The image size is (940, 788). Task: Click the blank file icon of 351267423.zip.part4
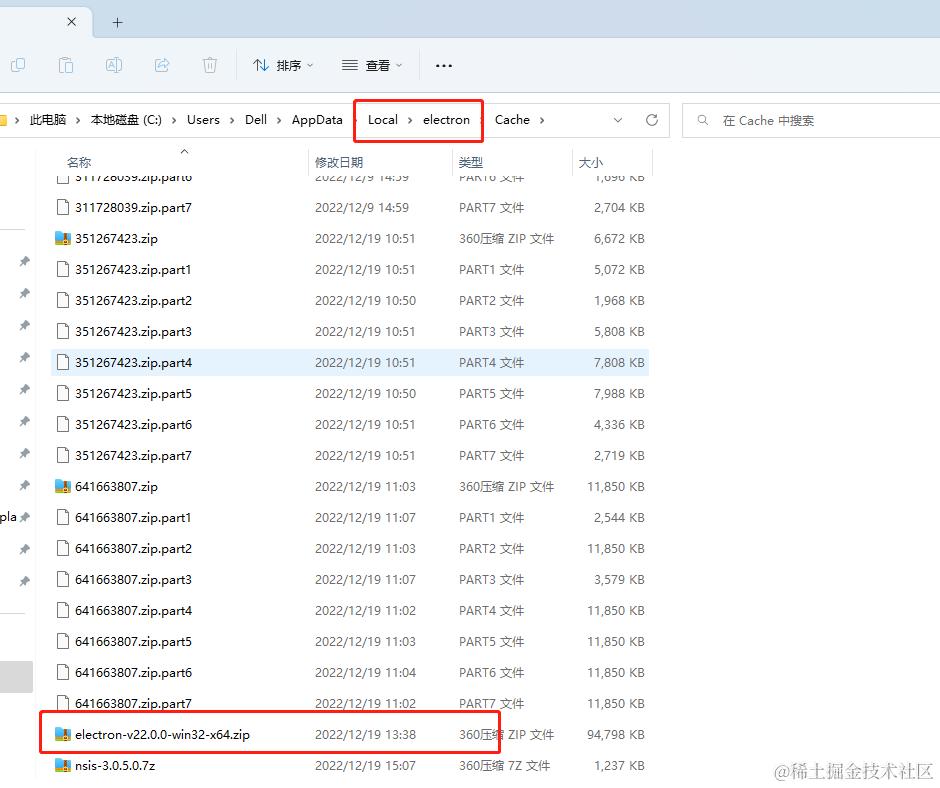[63, 362]
